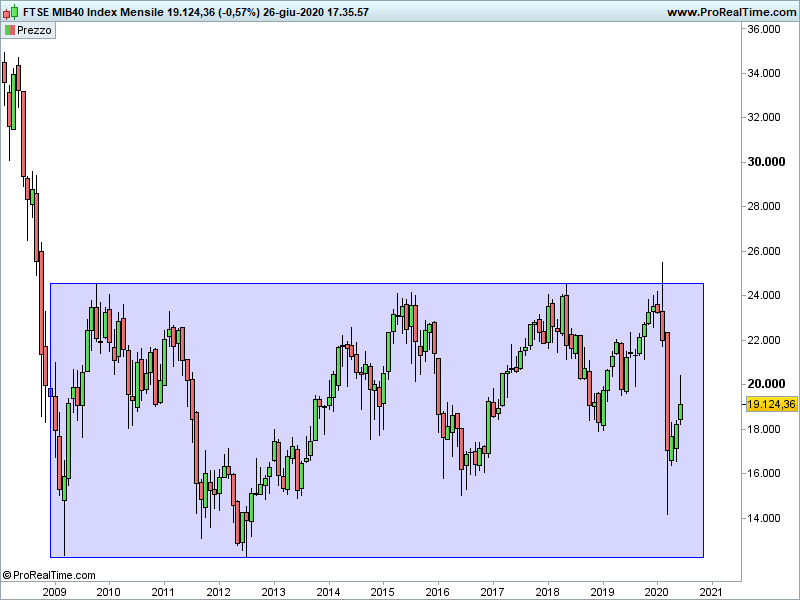800x600 pixels.
Task: Select the FTSE MIB40 Index Mensile title text
Action: click(x=93, y=12)
